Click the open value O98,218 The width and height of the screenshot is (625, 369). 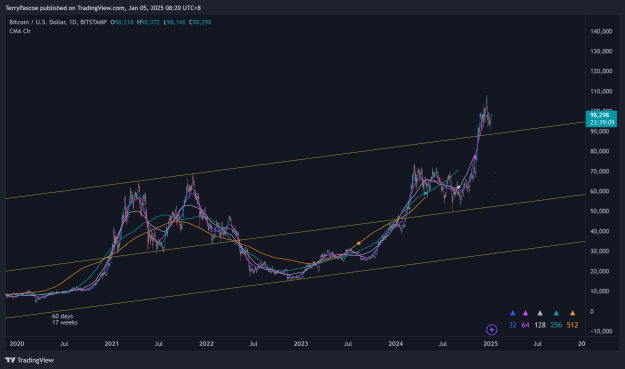point(122,22)
